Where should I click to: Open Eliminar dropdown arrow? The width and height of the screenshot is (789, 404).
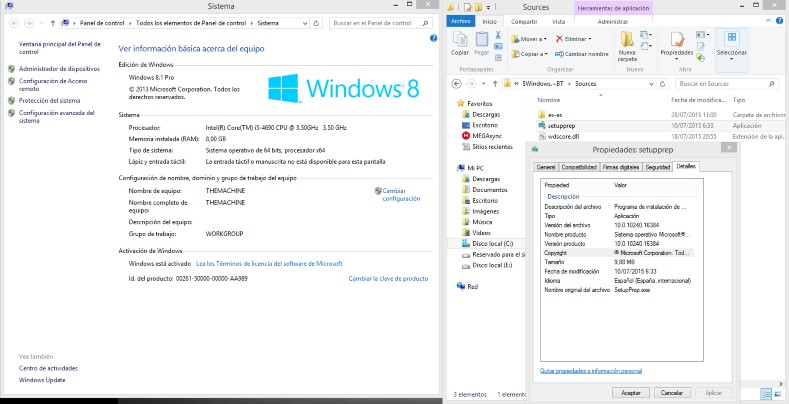coord(590,39)
